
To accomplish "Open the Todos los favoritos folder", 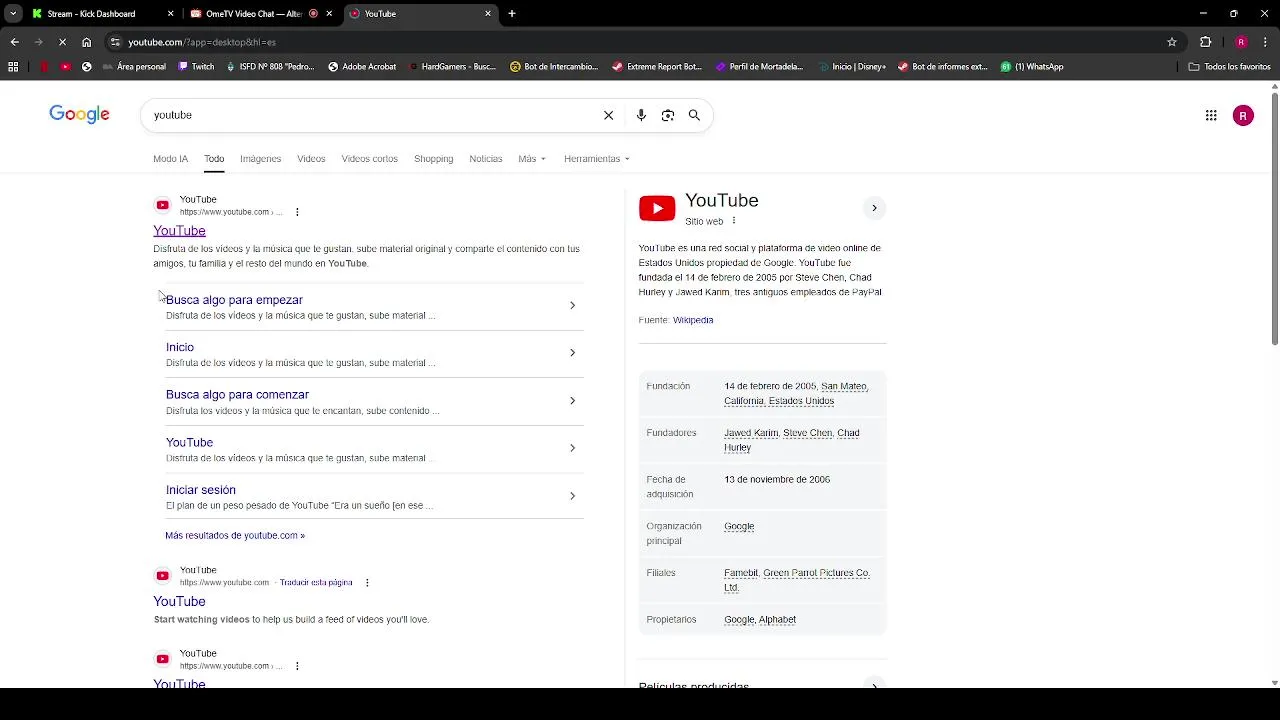I will coord(1229,67).
